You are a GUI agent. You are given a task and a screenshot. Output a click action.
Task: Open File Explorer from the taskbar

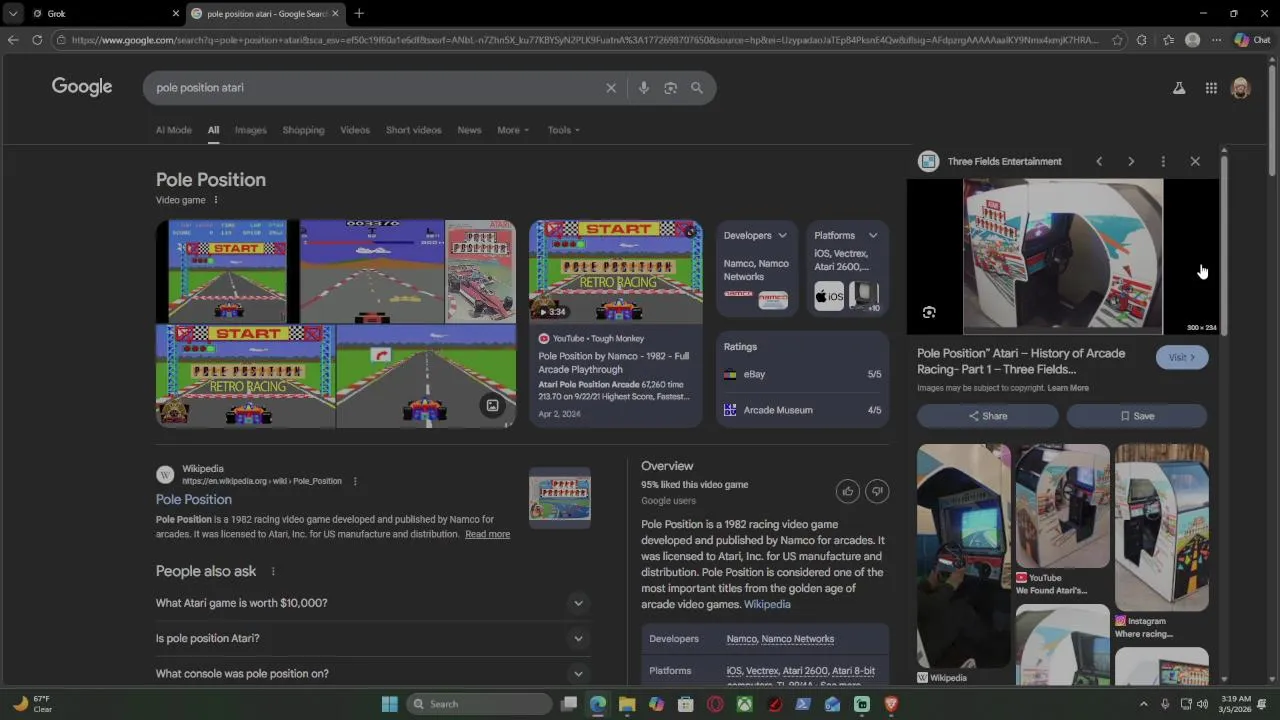[x=627, y=704]
